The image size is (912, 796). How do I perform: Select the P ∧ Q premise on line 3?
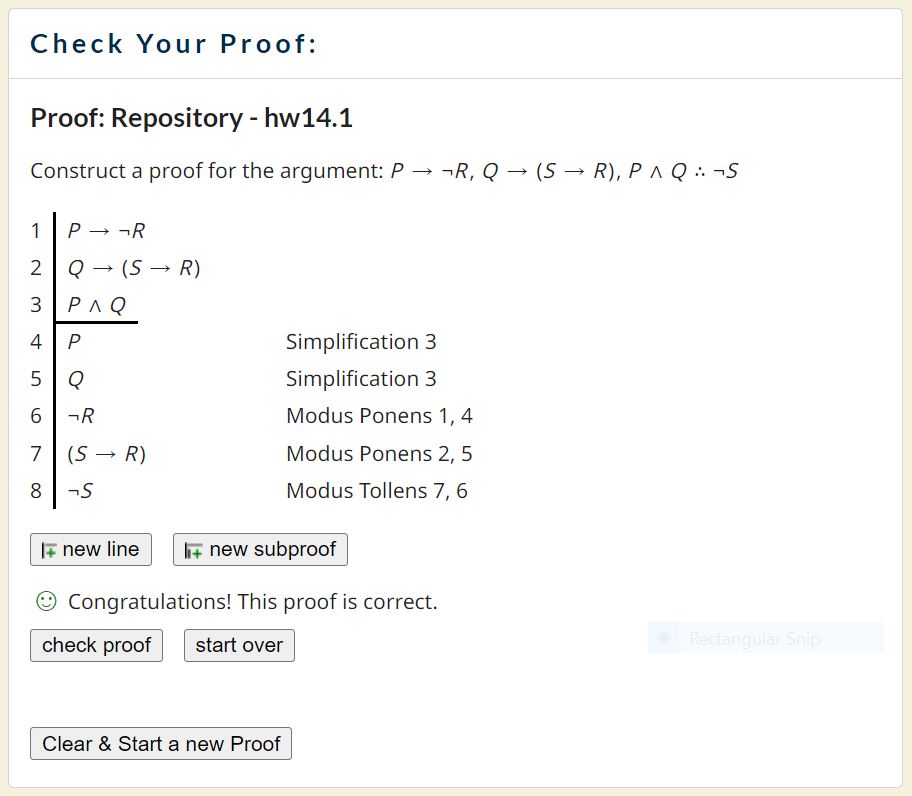click(96, 305)
